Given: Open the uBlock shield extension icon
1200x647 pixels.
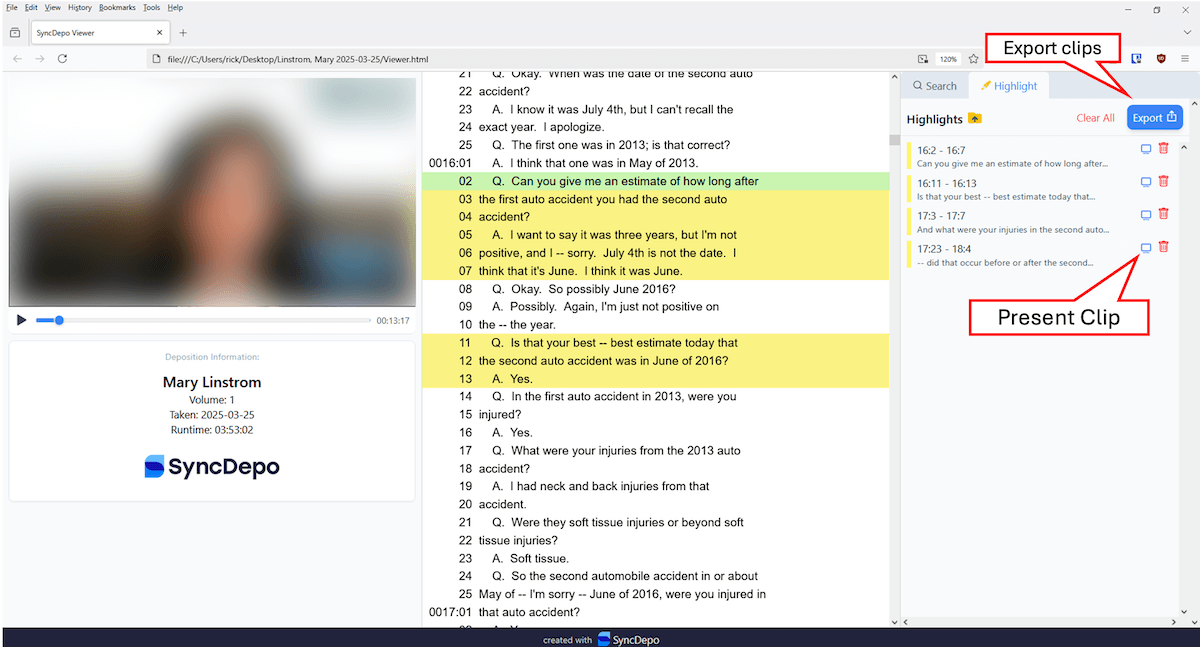Looking at the screenshot, I should pyautogui.click(x=1161, y=59).
